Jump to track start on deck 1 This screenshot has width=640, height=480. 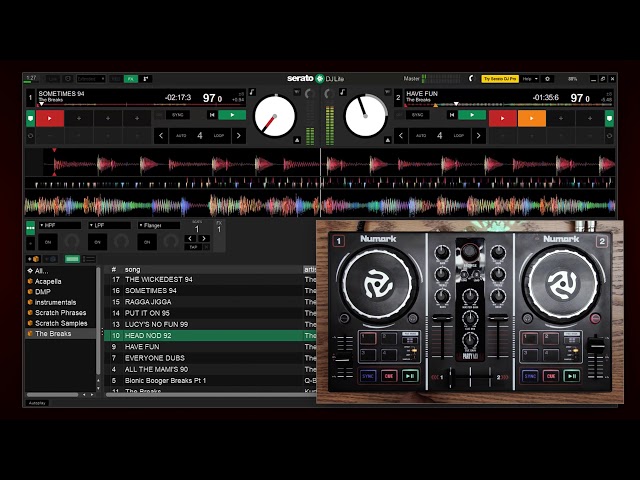pyautogui.click(x=212, y=115)
